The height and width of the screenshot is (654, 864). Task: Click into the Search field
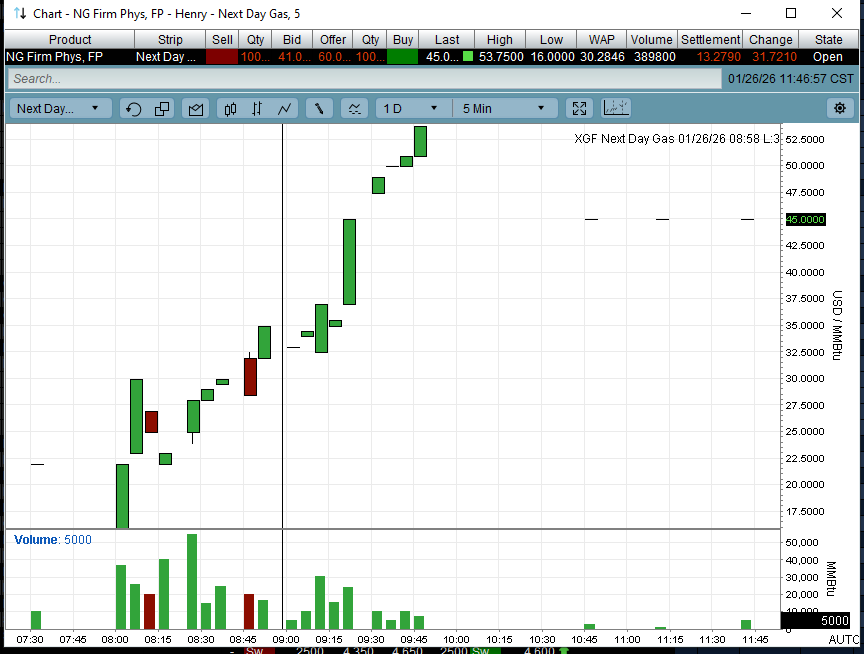364,79
